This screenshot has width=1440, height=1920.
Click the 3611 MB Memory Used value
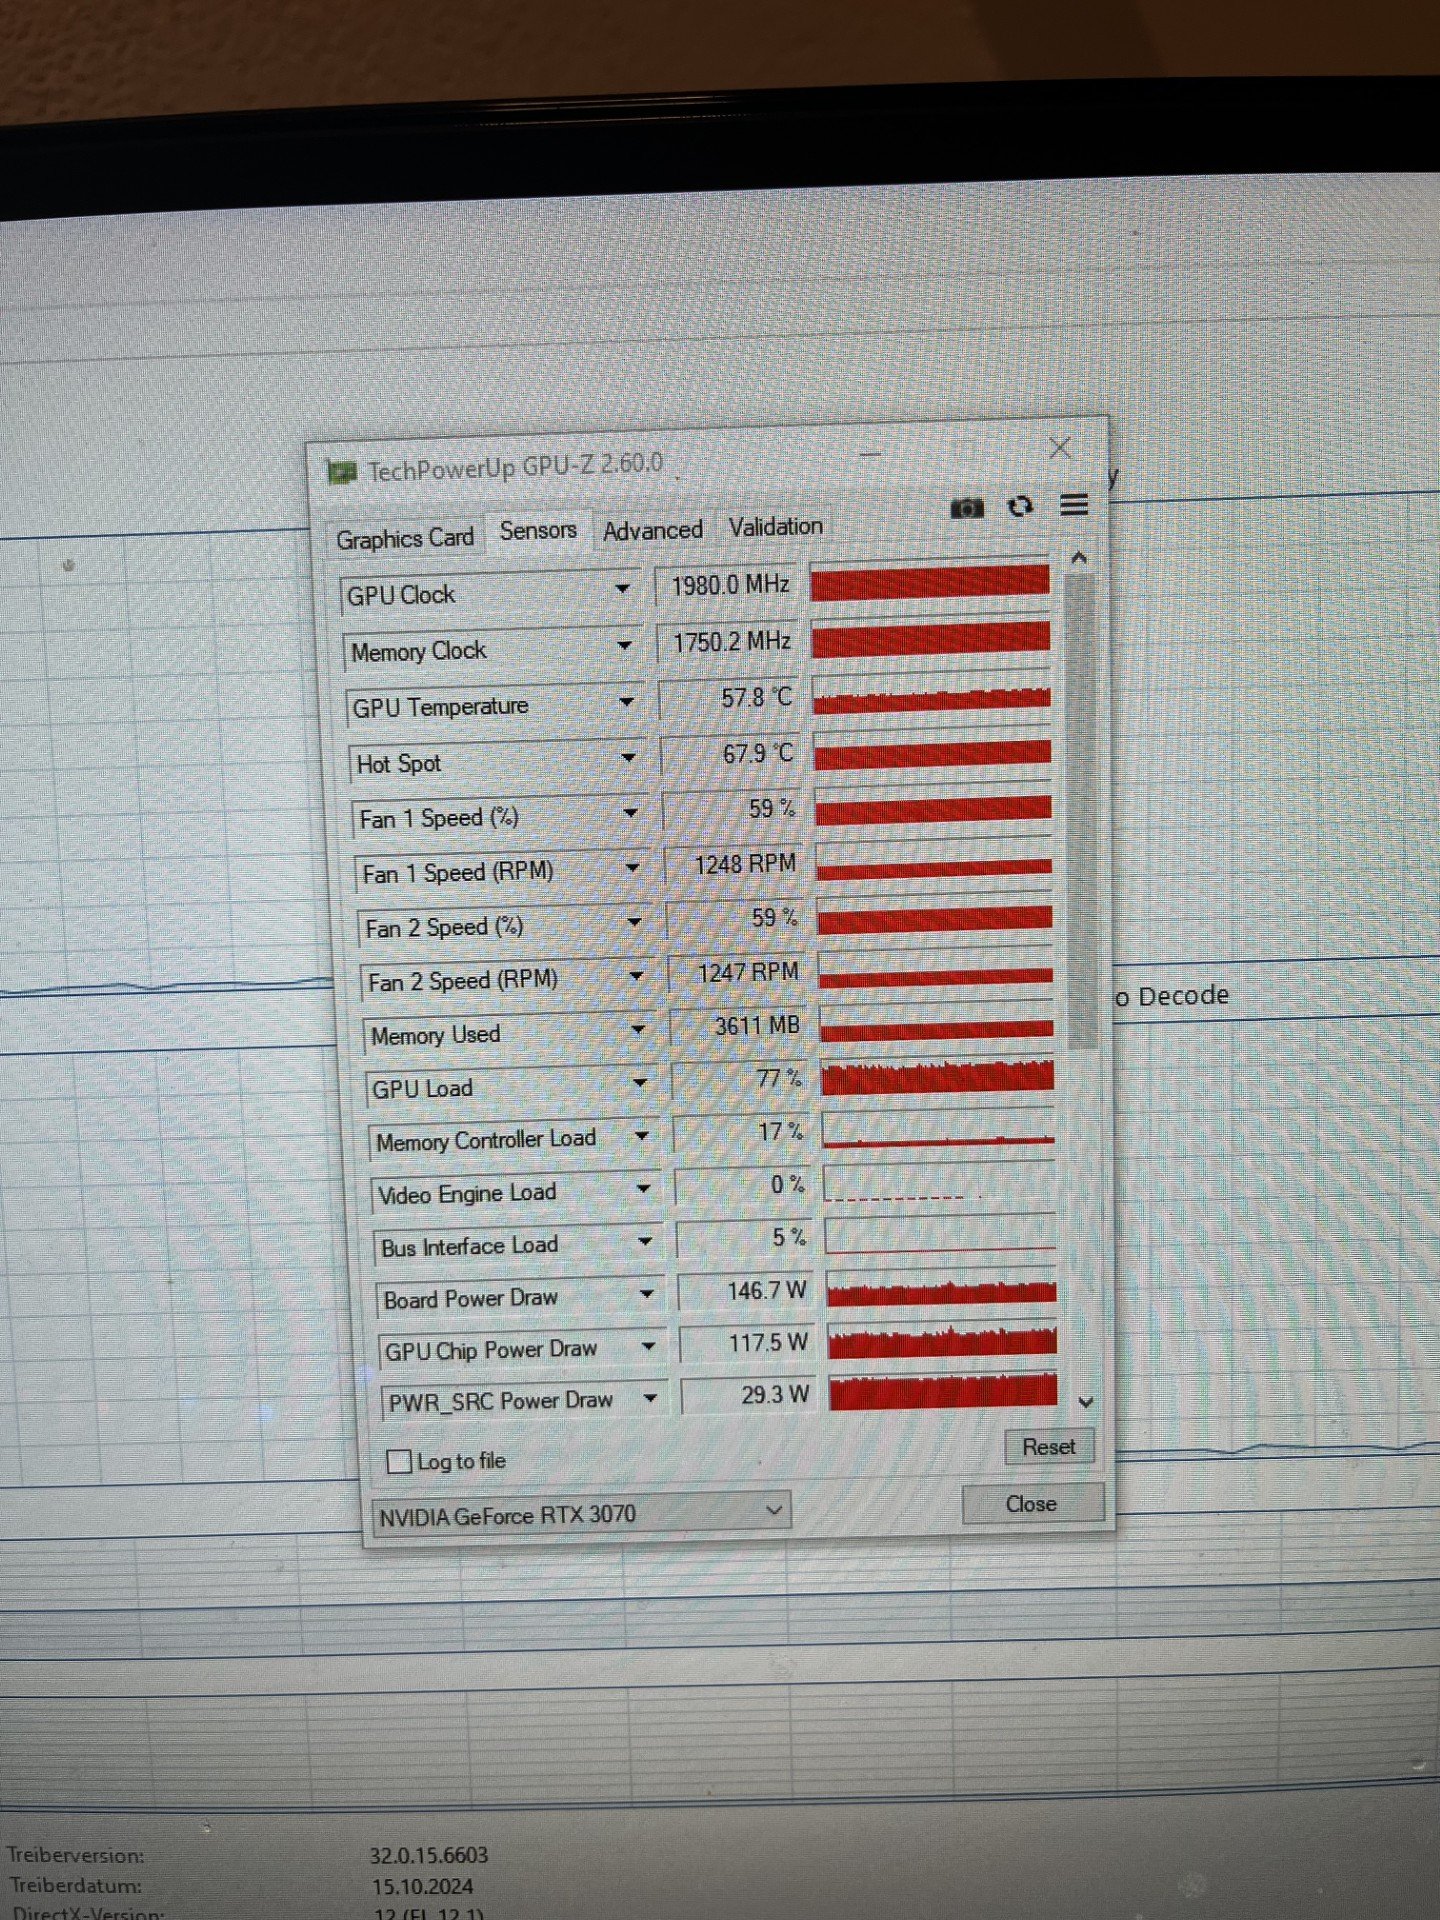pos(757,1026)
